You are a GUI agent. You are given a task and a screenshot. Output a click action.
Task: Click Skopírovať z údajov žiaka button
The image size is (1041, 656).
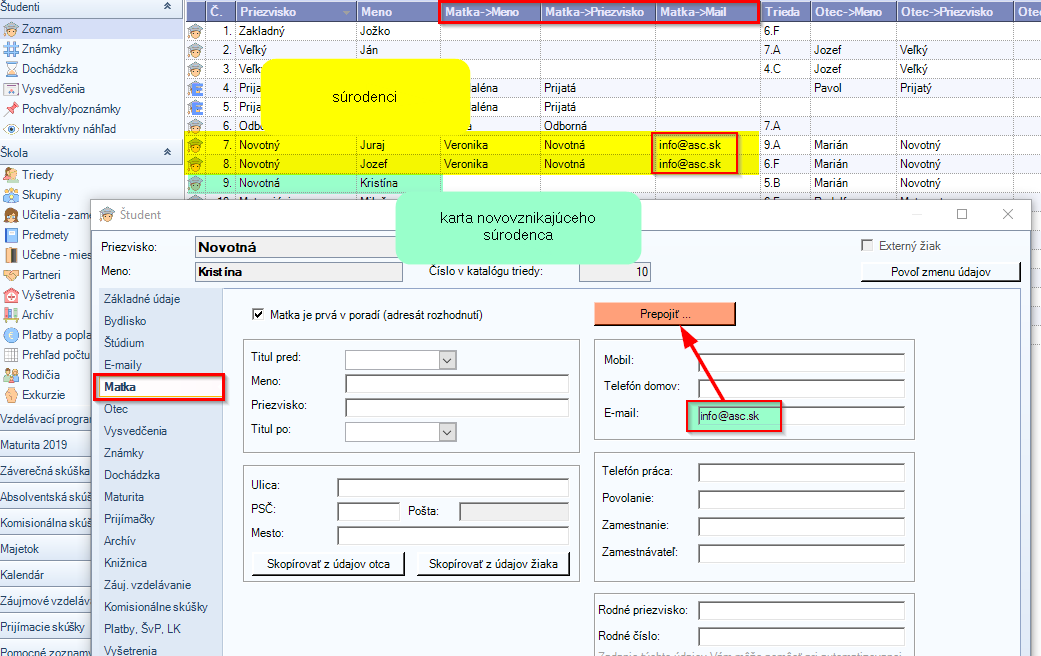click(493, 564)
